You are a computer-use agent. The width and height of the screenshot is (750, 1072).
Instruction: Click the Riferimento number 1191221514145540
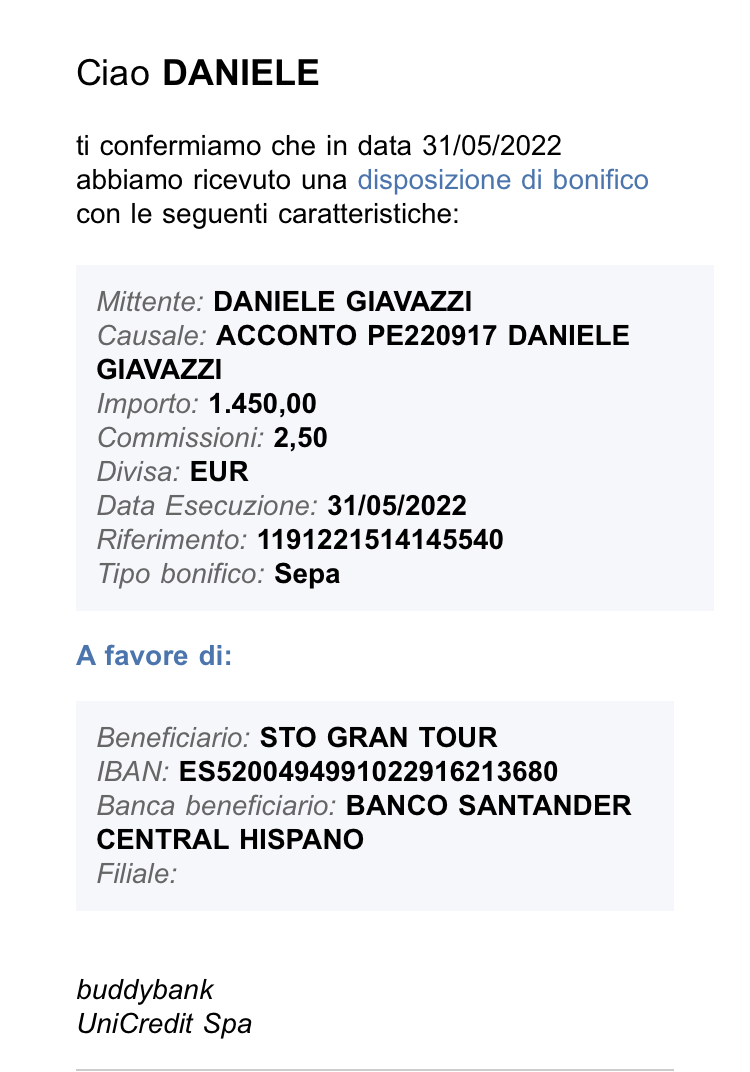pyautogui.click(x=380, y=539)
